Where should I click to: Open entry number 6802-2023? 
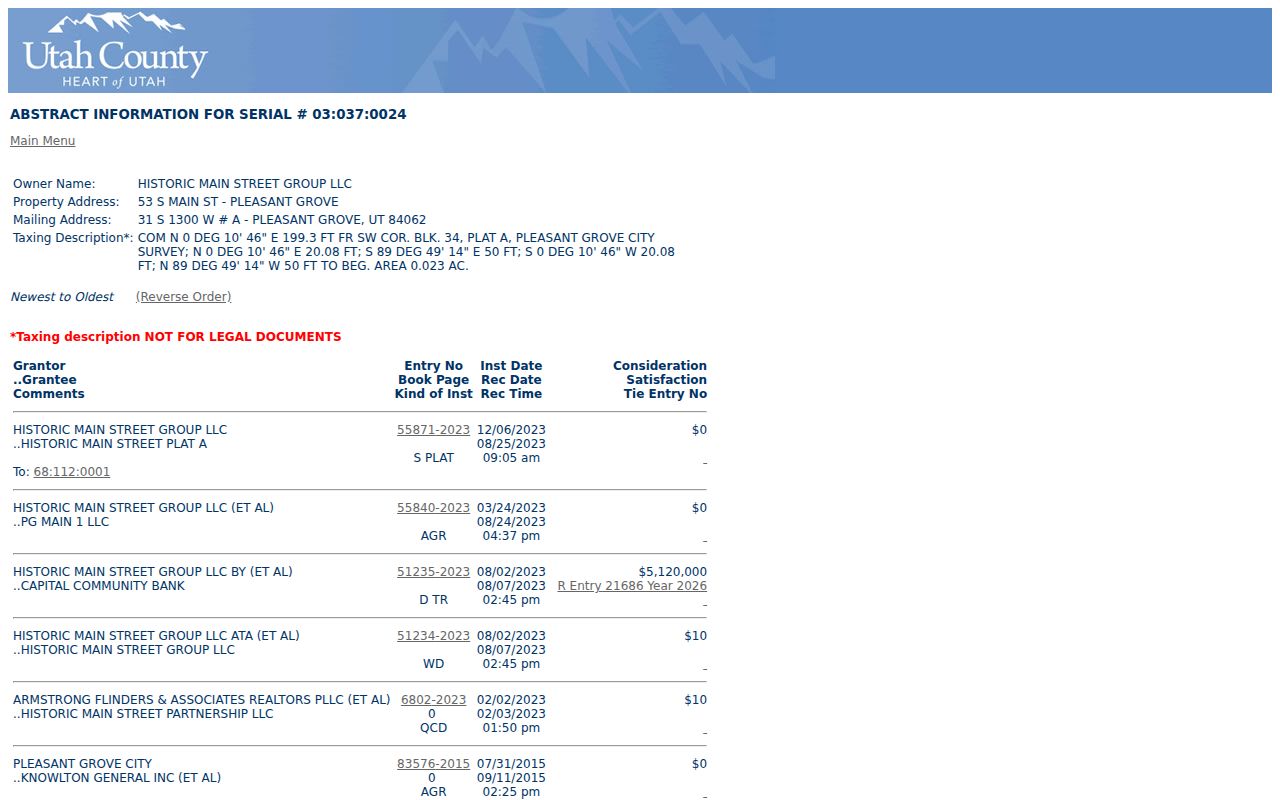point(433,700)
